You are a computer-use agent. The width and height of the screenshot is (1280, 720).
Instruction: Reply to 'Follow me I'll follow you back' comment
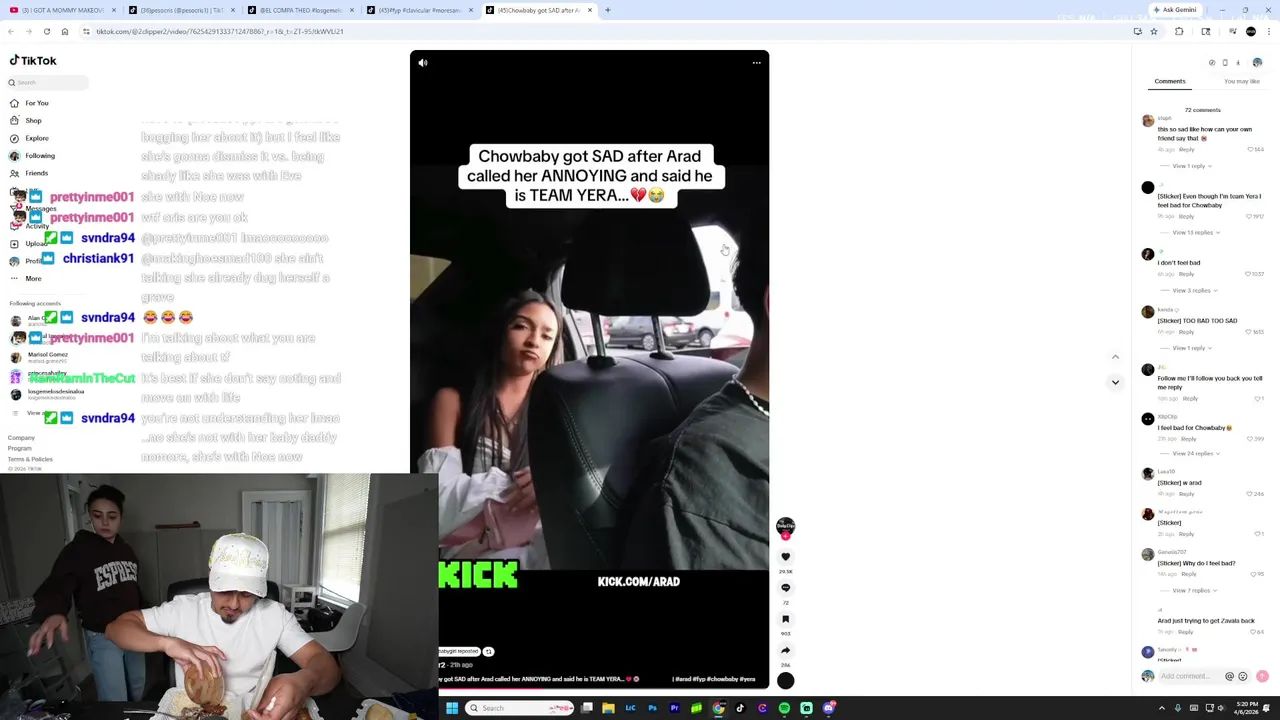pos(1190,398)
